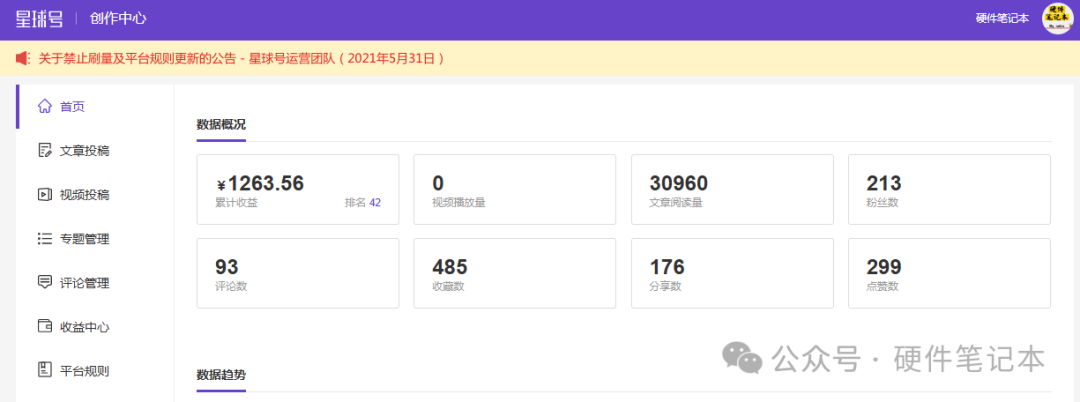Click the 创作中心 header title

point(118,18)
